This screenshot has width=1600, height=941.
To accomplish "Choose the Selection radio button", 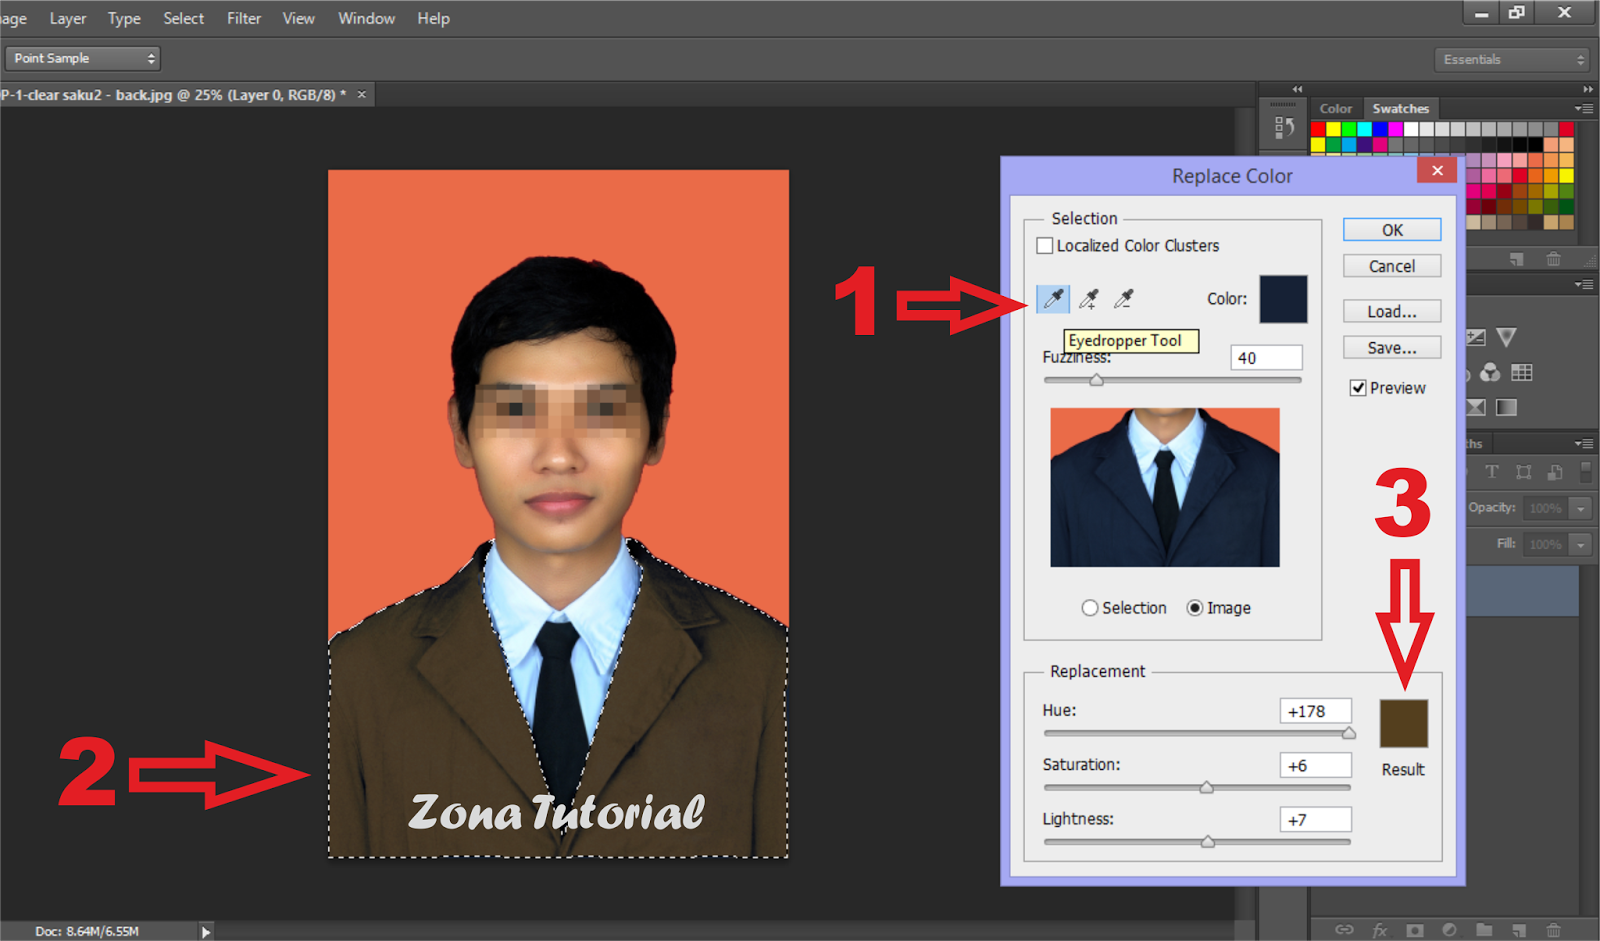I will pyautogui.click(x=1090, y=608).
